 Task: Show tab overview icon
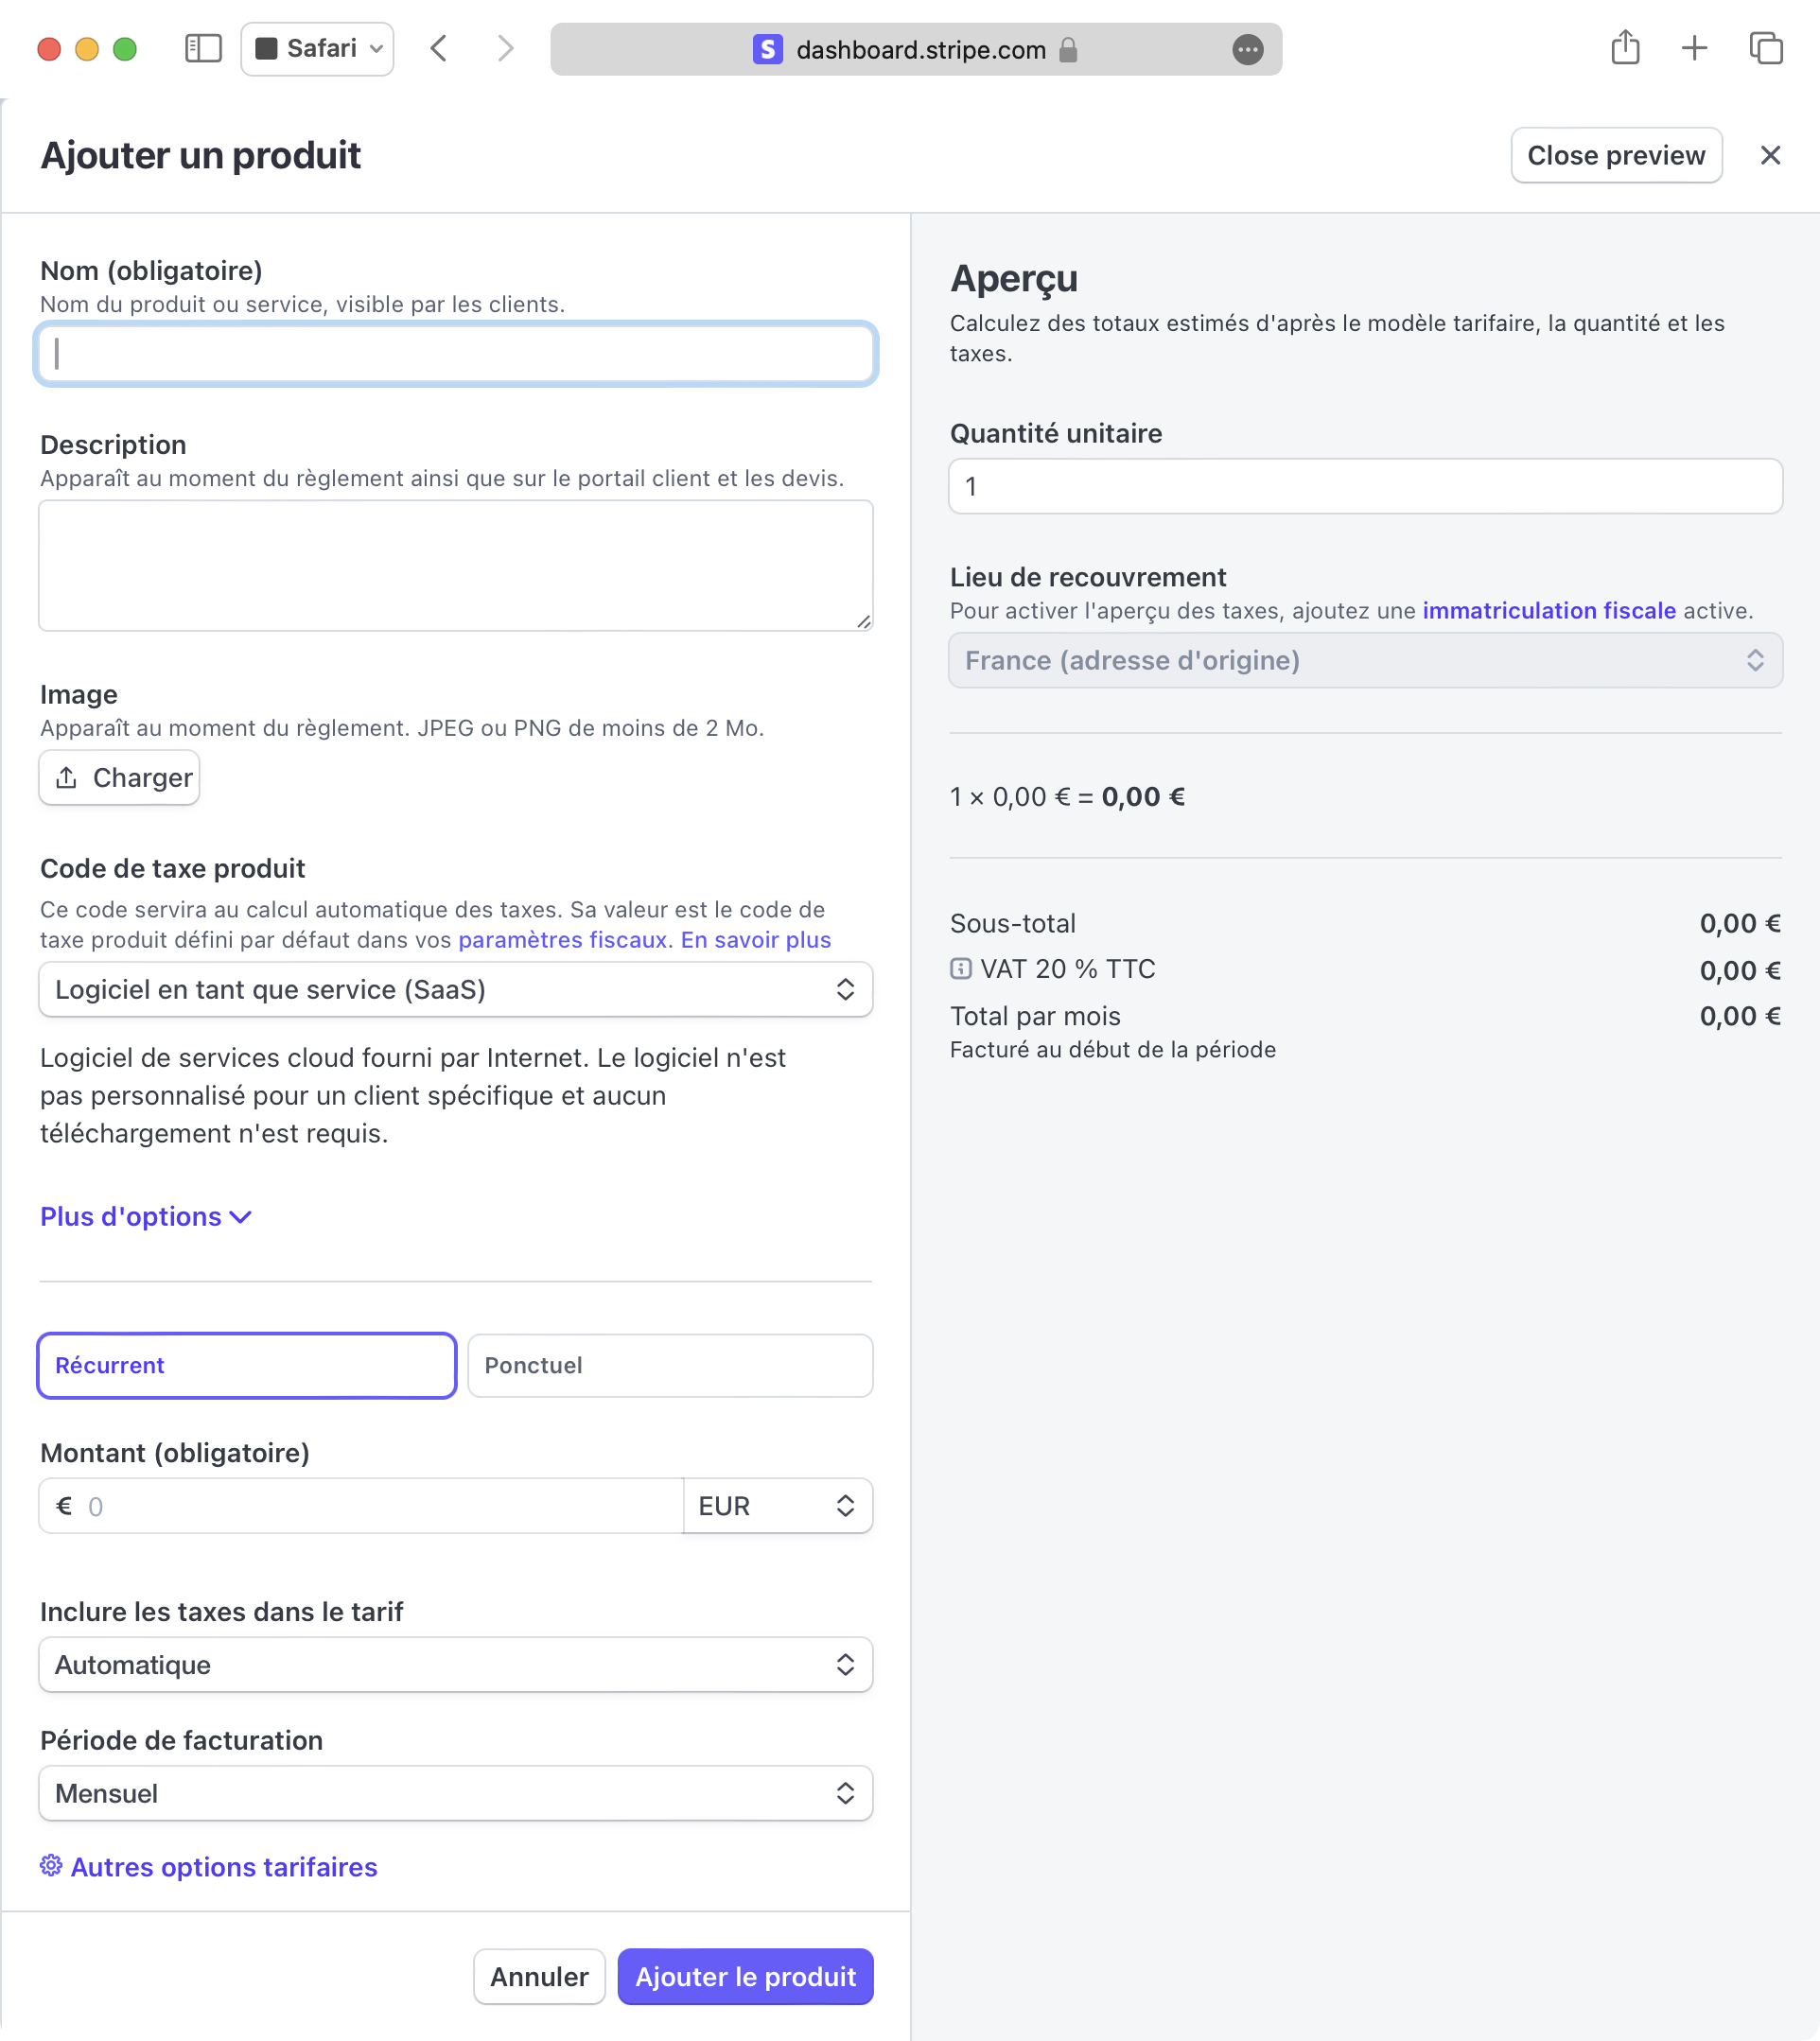point(1765,48)
